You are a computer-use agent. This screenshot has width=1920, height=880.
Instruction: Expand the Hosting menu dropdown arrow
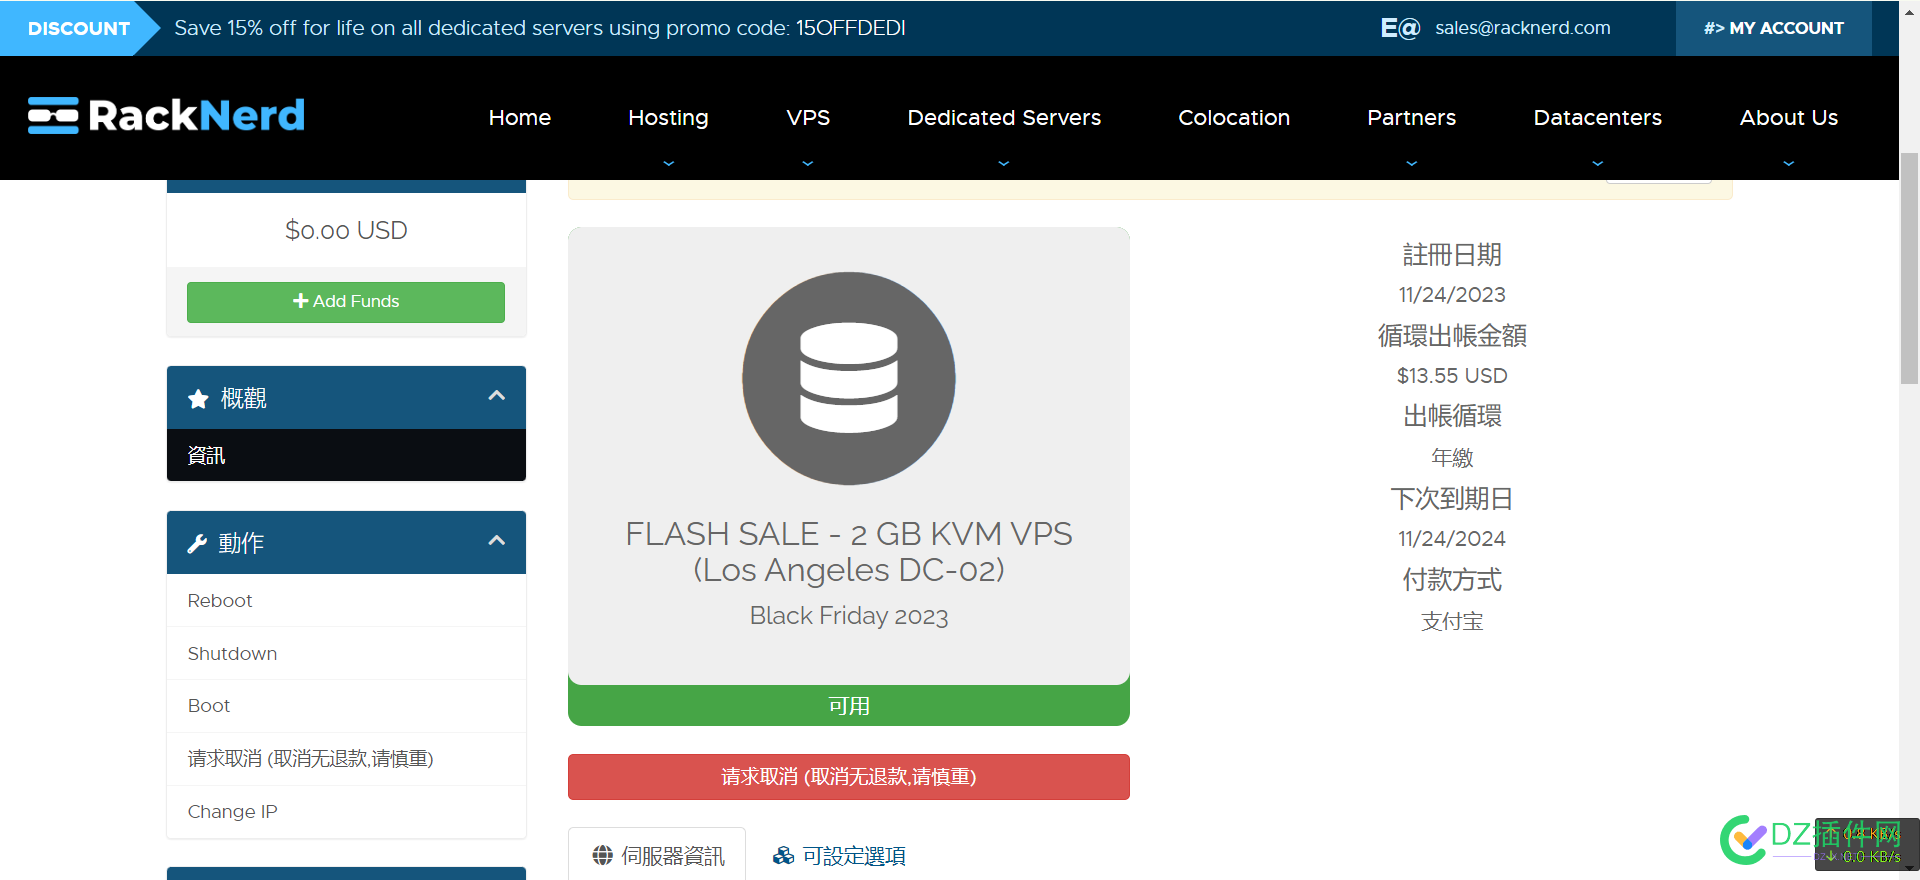[x=668, y=163]
